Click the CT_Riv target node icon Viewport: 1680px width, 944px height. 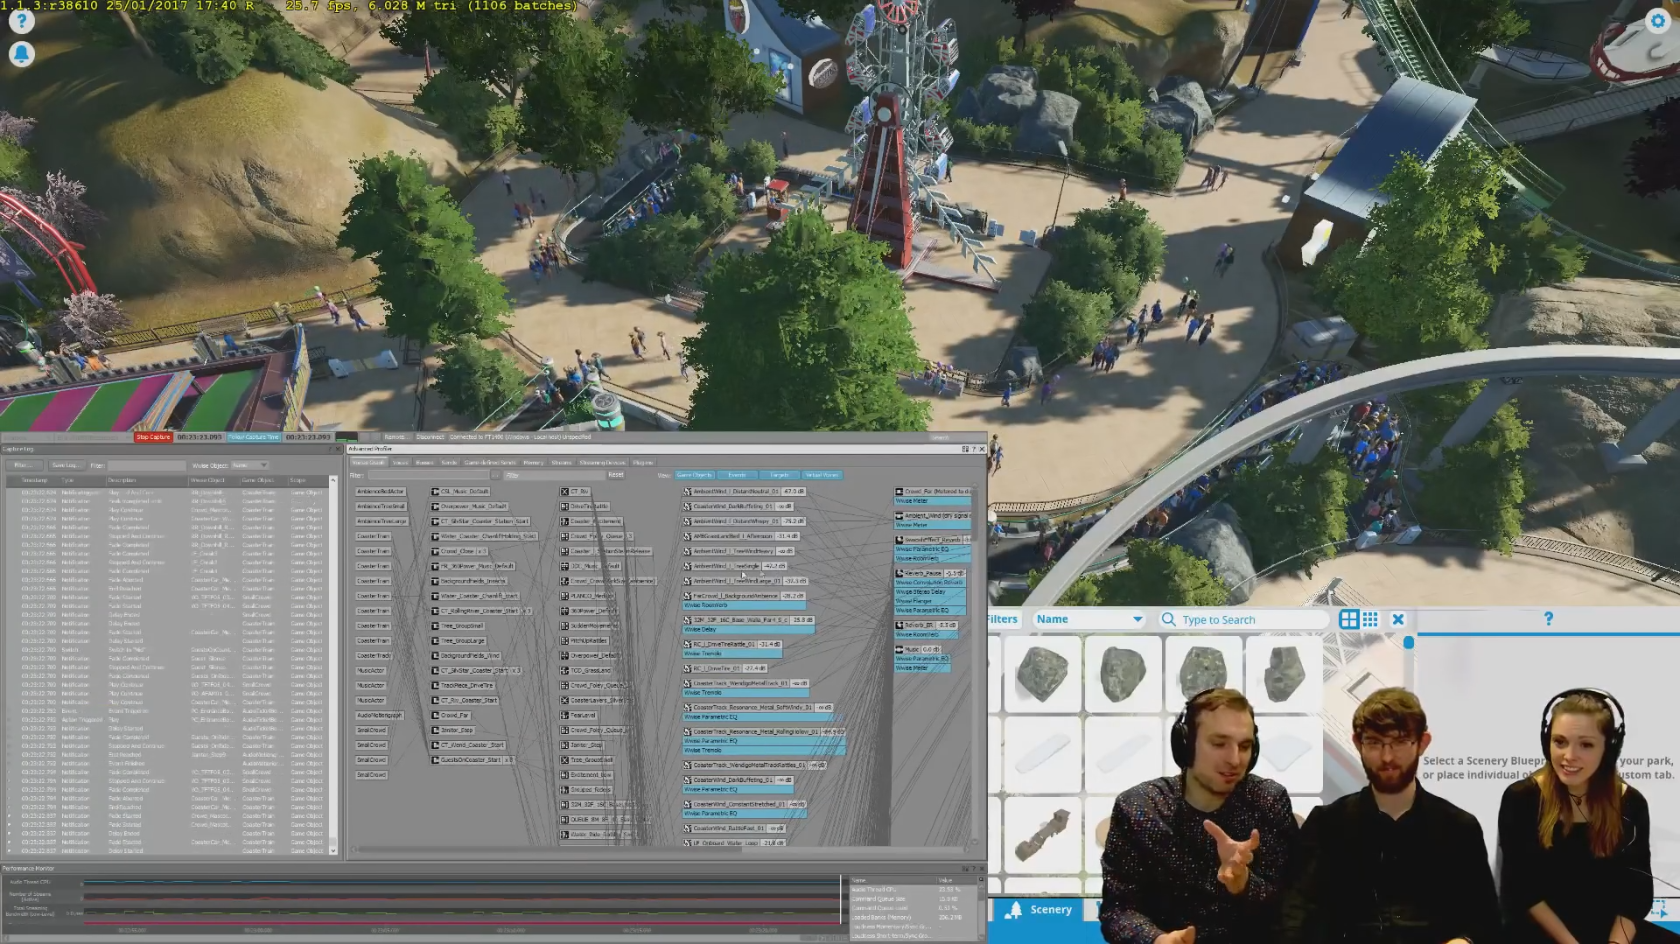click(565, 492)
